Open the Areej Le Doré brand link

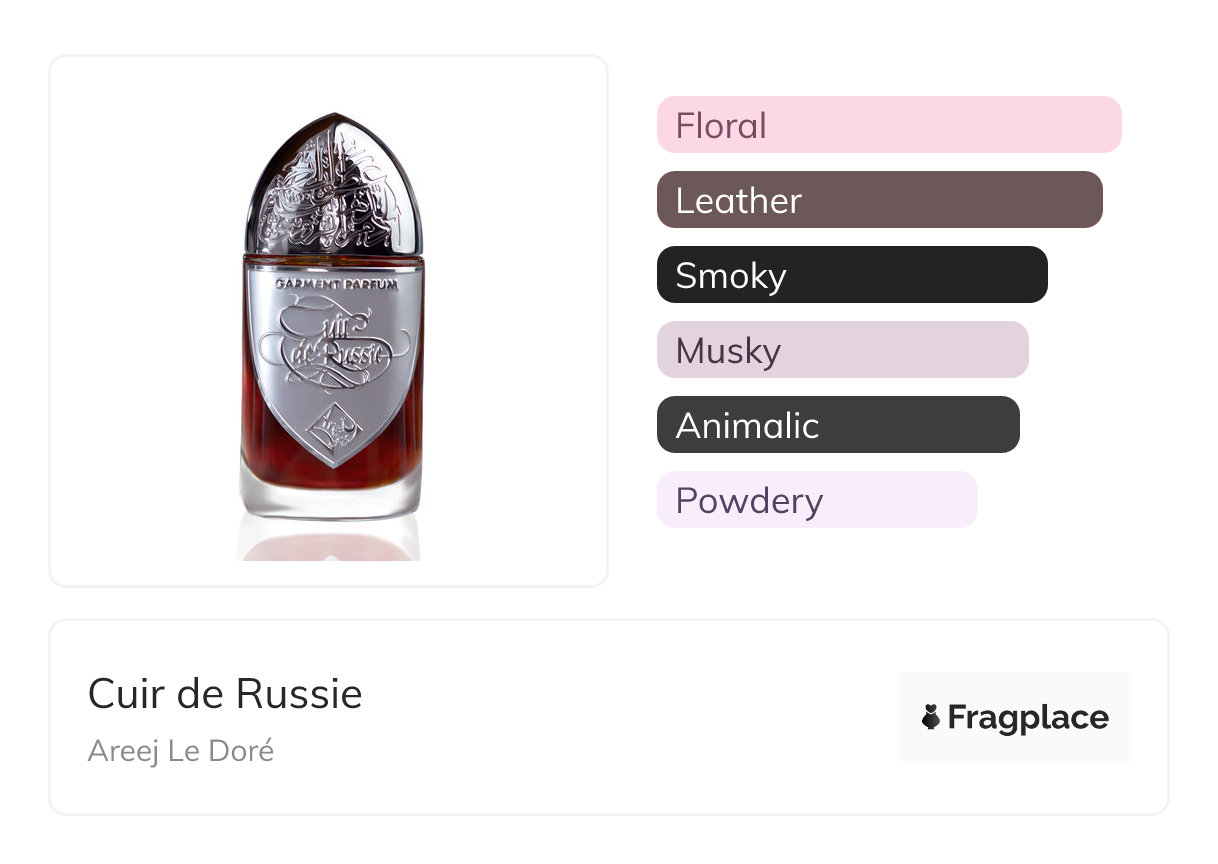point(181,750)
